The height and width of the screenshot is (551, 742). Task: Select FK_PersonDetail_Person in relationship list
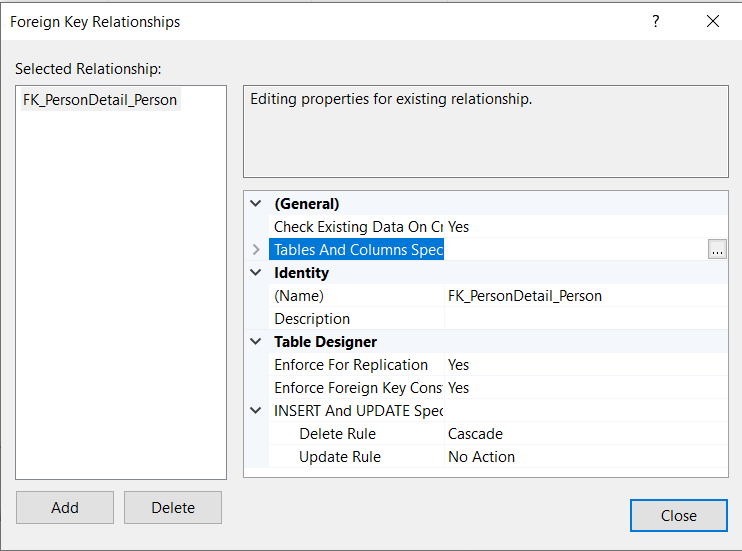(100, 100)
